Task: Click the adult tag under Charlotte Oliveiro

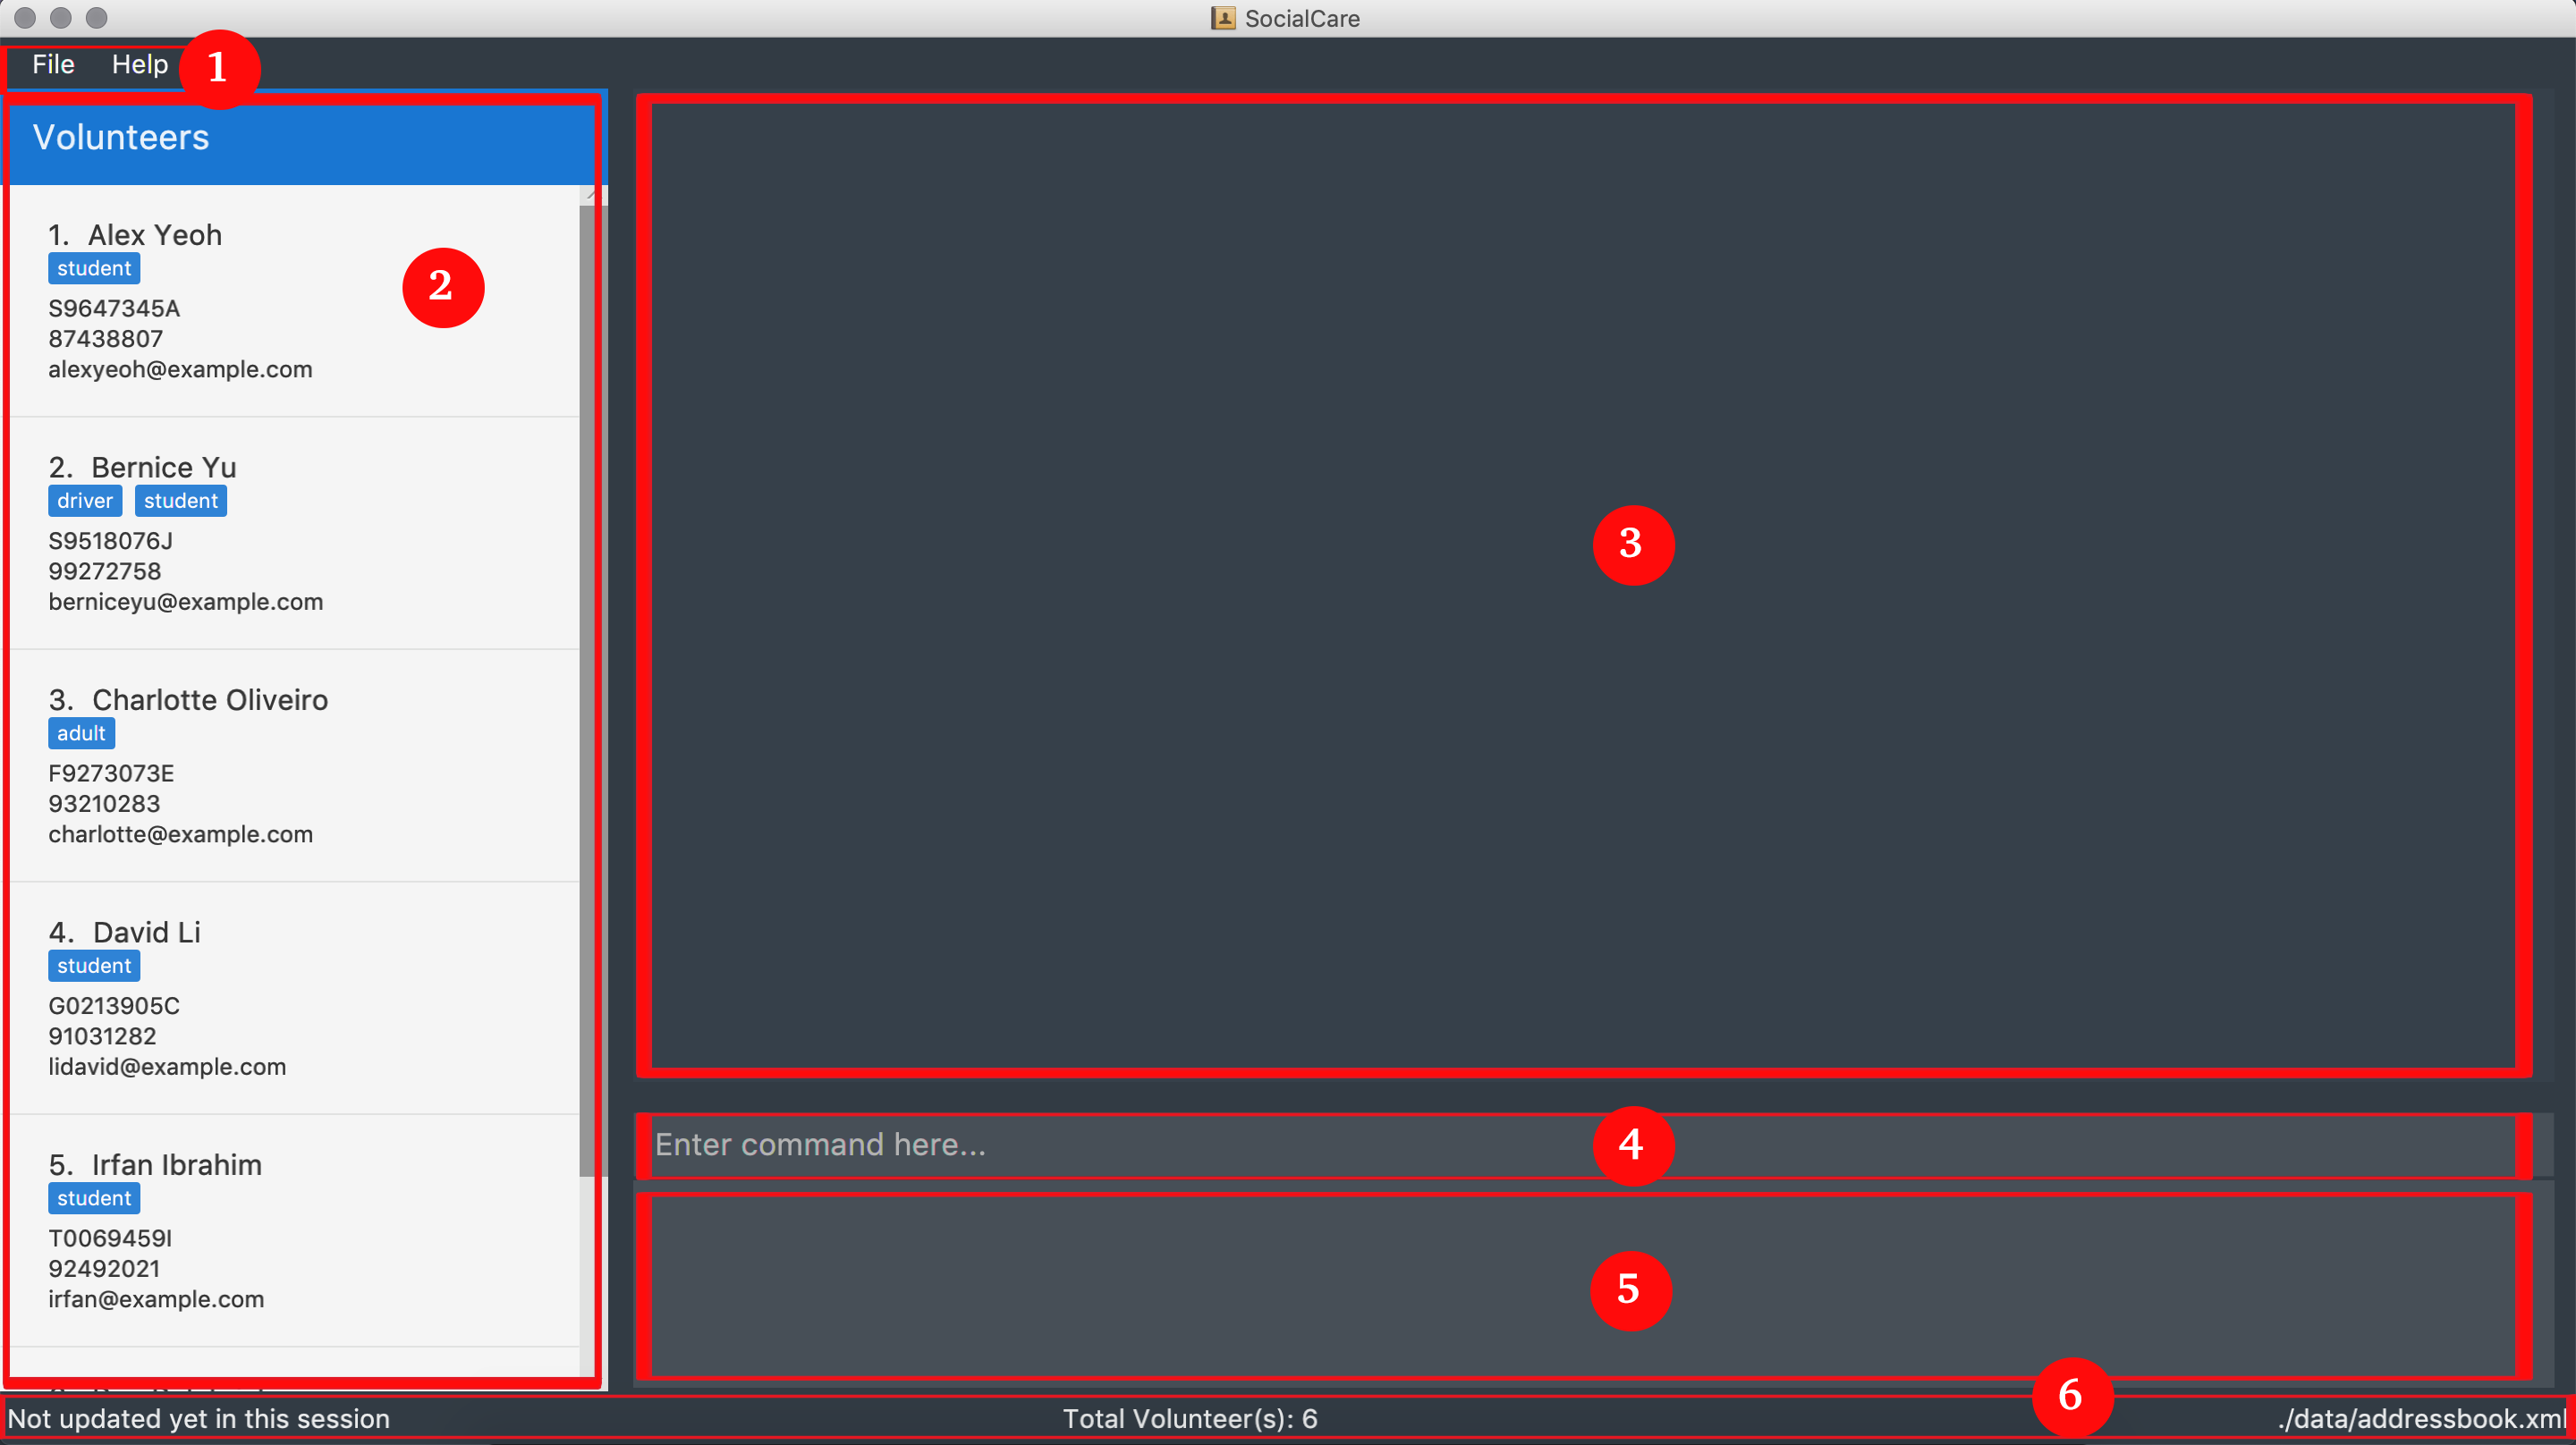Action: [x=81, y=734]
